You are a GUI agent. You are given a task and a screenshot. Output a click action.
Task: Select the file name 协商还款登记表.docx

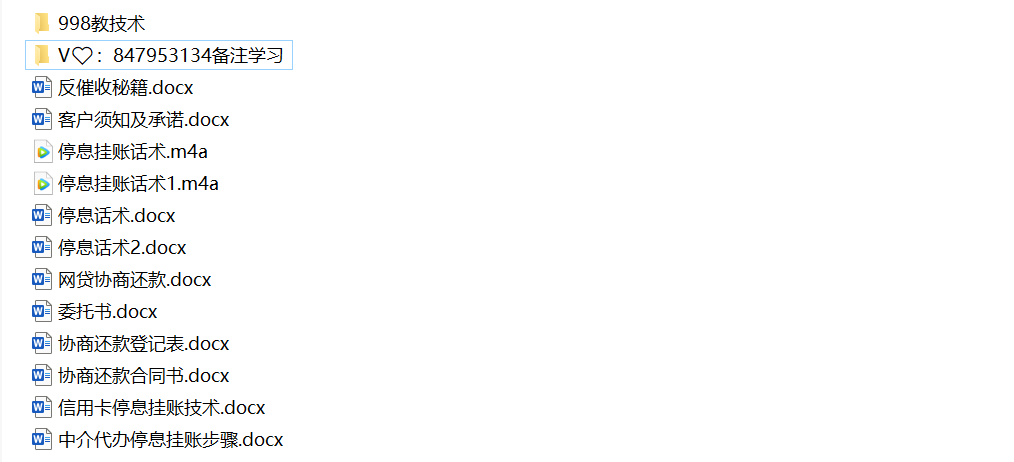click(144, 344)
